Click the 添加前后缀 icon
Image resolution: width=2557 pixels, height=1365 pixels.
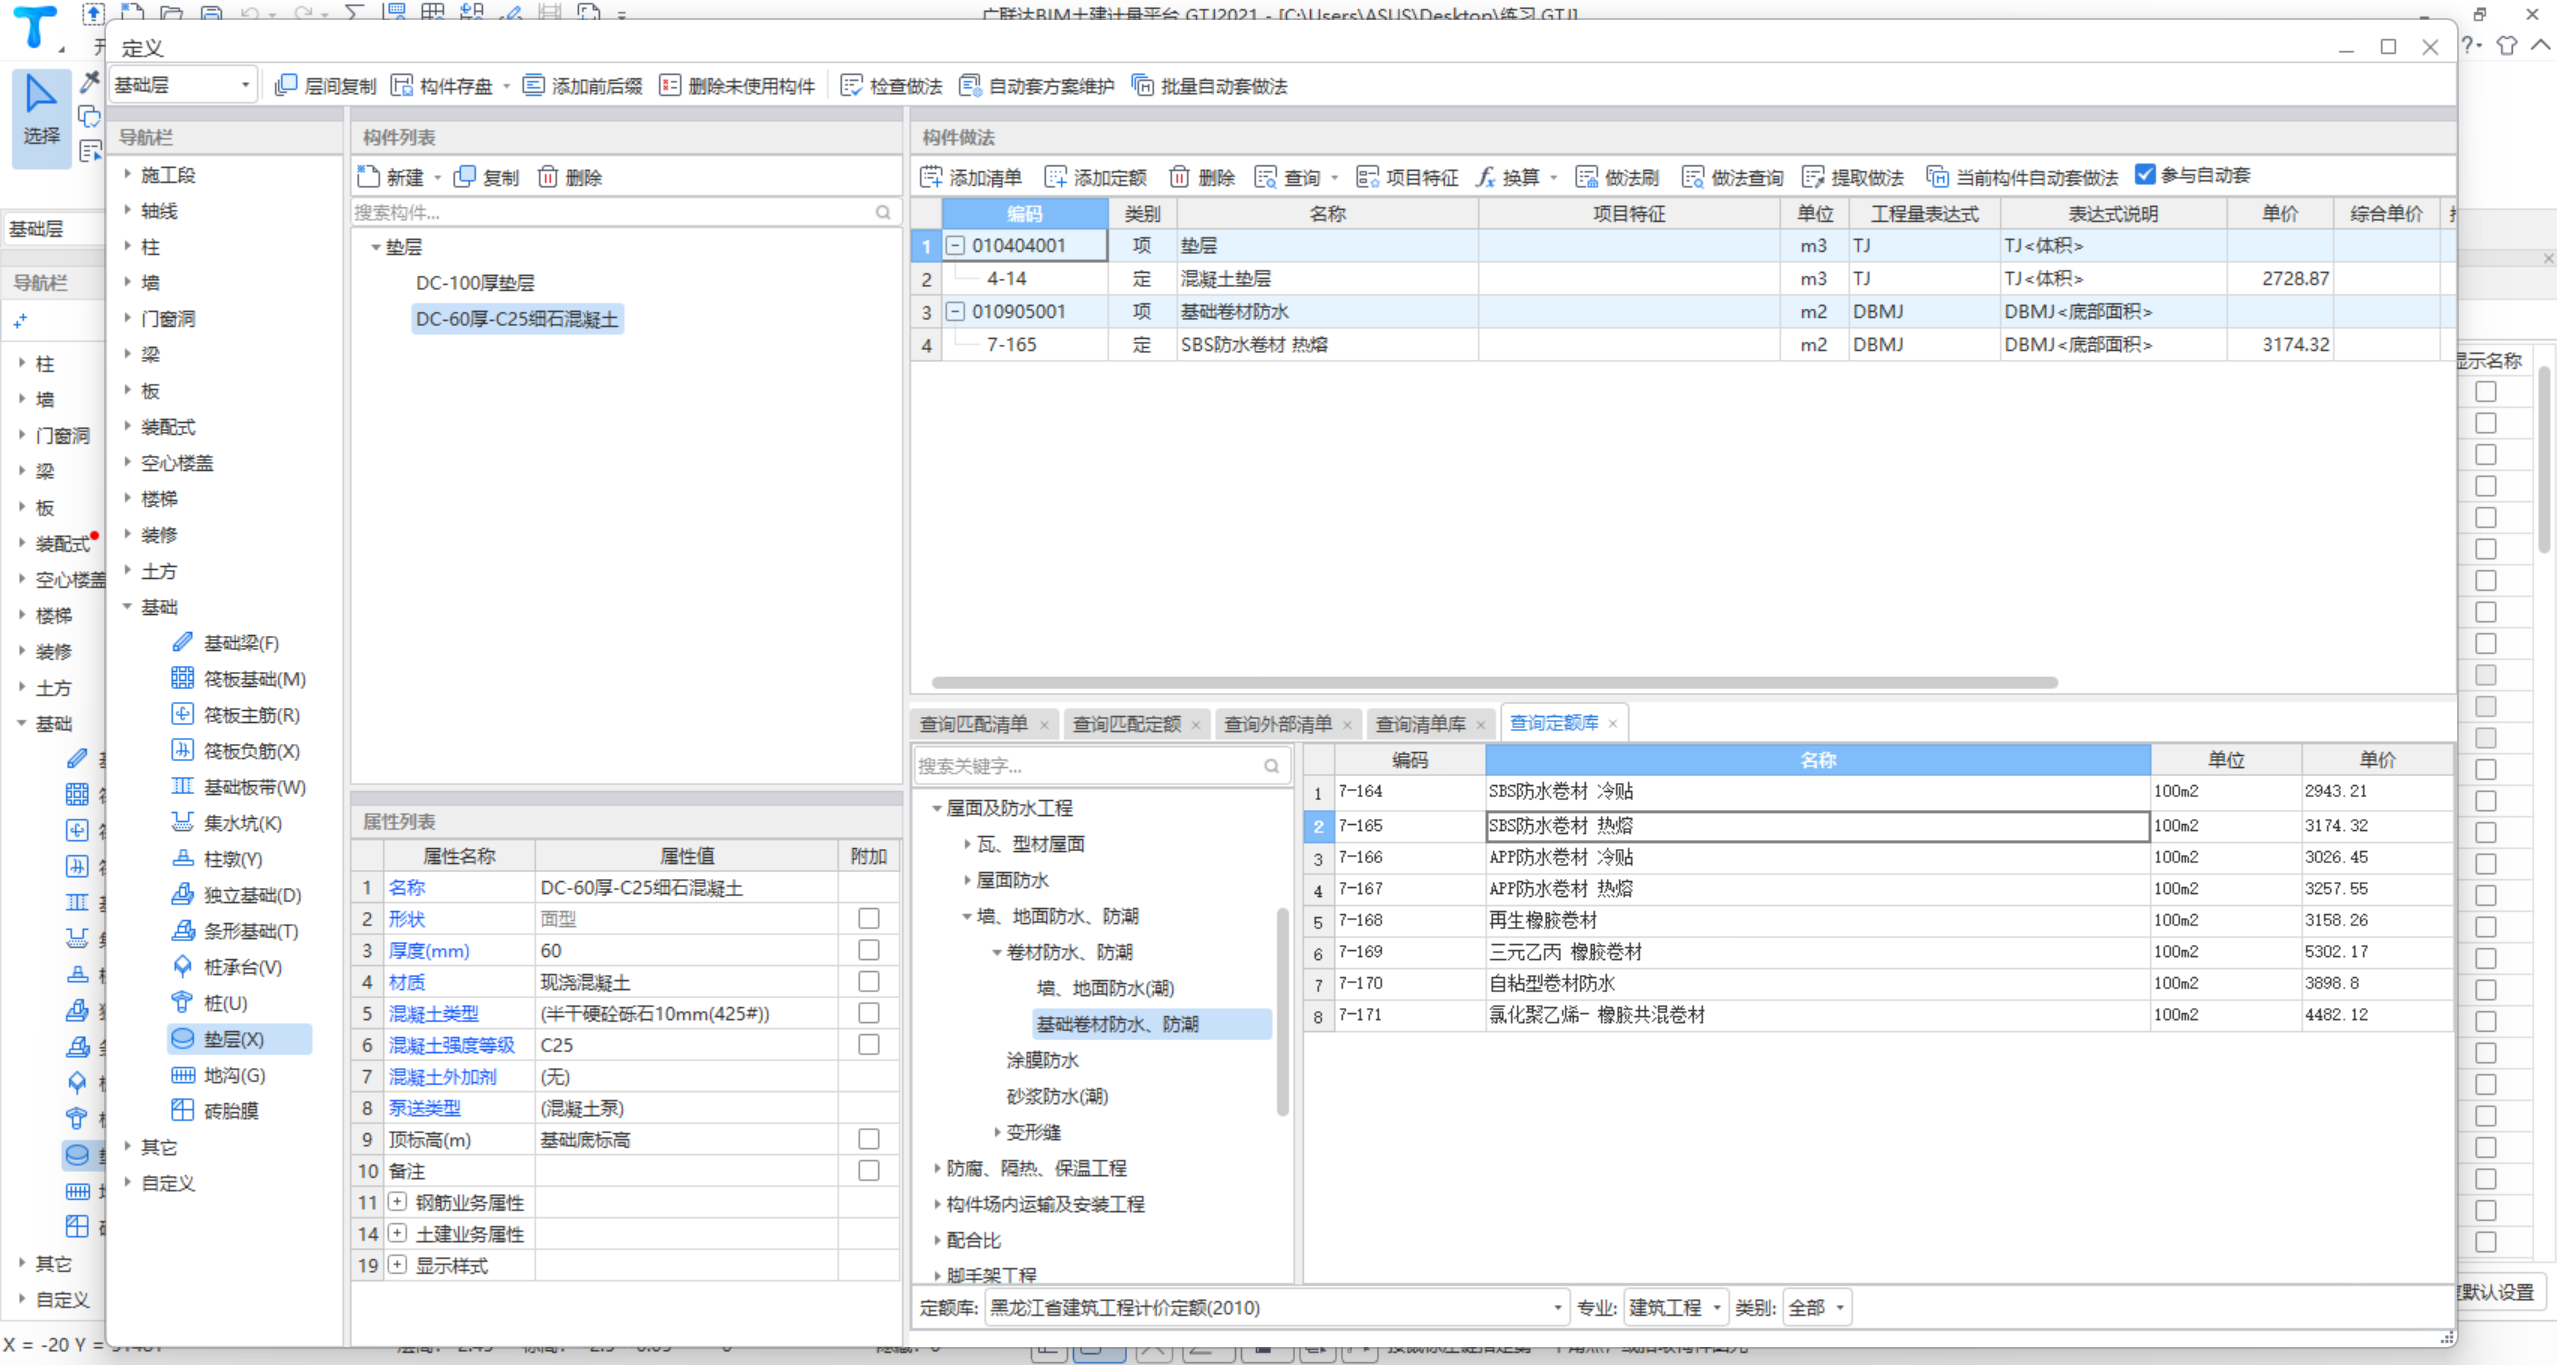click(534, 86)
